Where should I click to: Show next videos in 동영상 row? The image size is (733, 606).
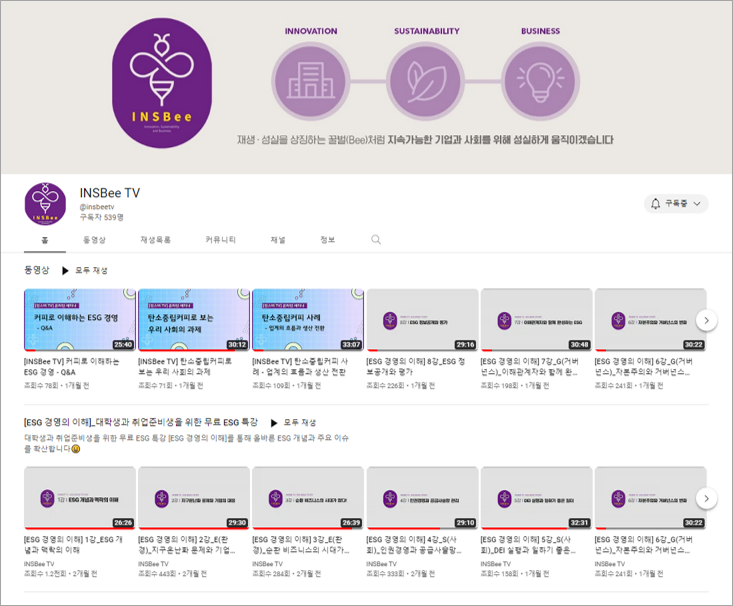706,320
